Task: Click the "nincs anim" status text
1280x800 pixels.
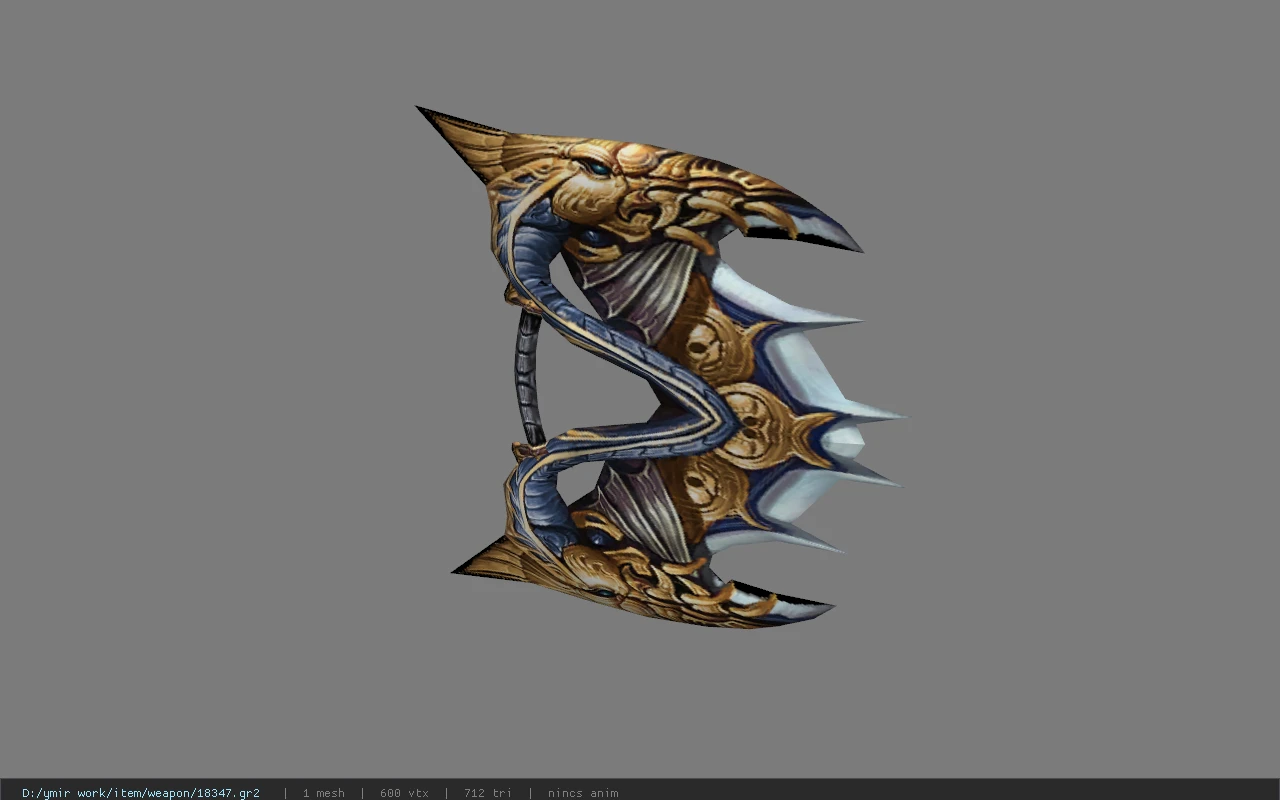Action: tap(583, 793)
